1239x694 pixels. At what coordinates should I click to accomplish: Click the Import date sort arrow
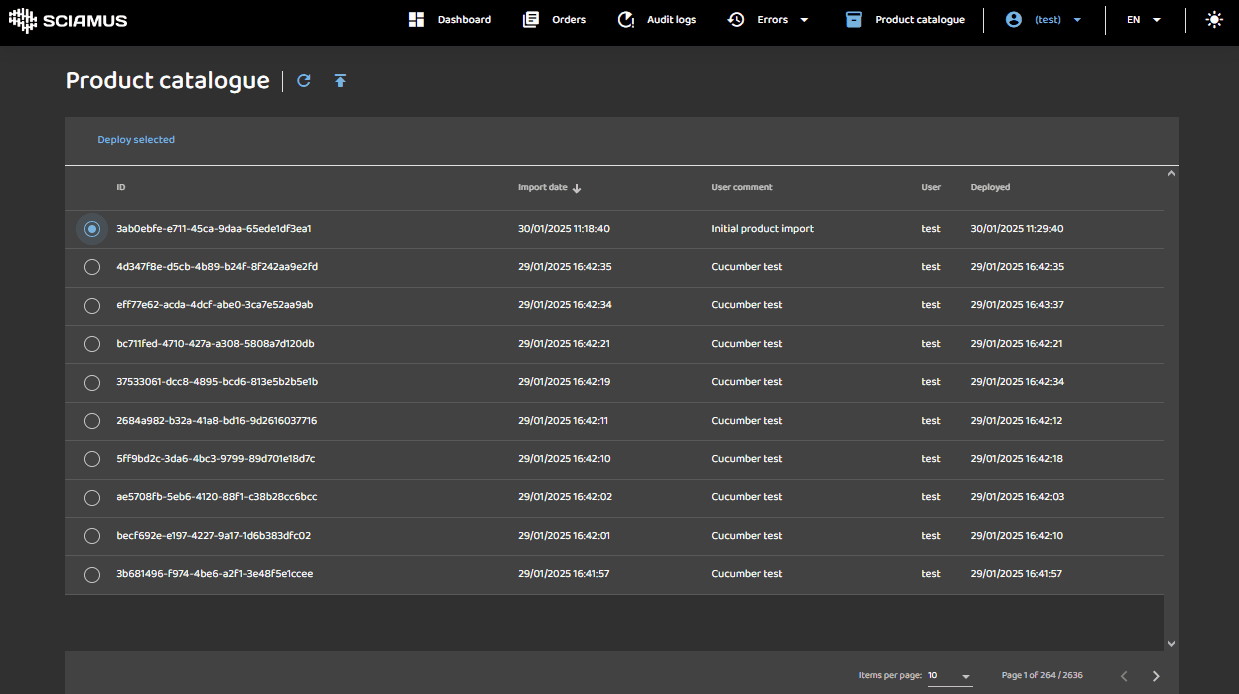pos(577,188)
